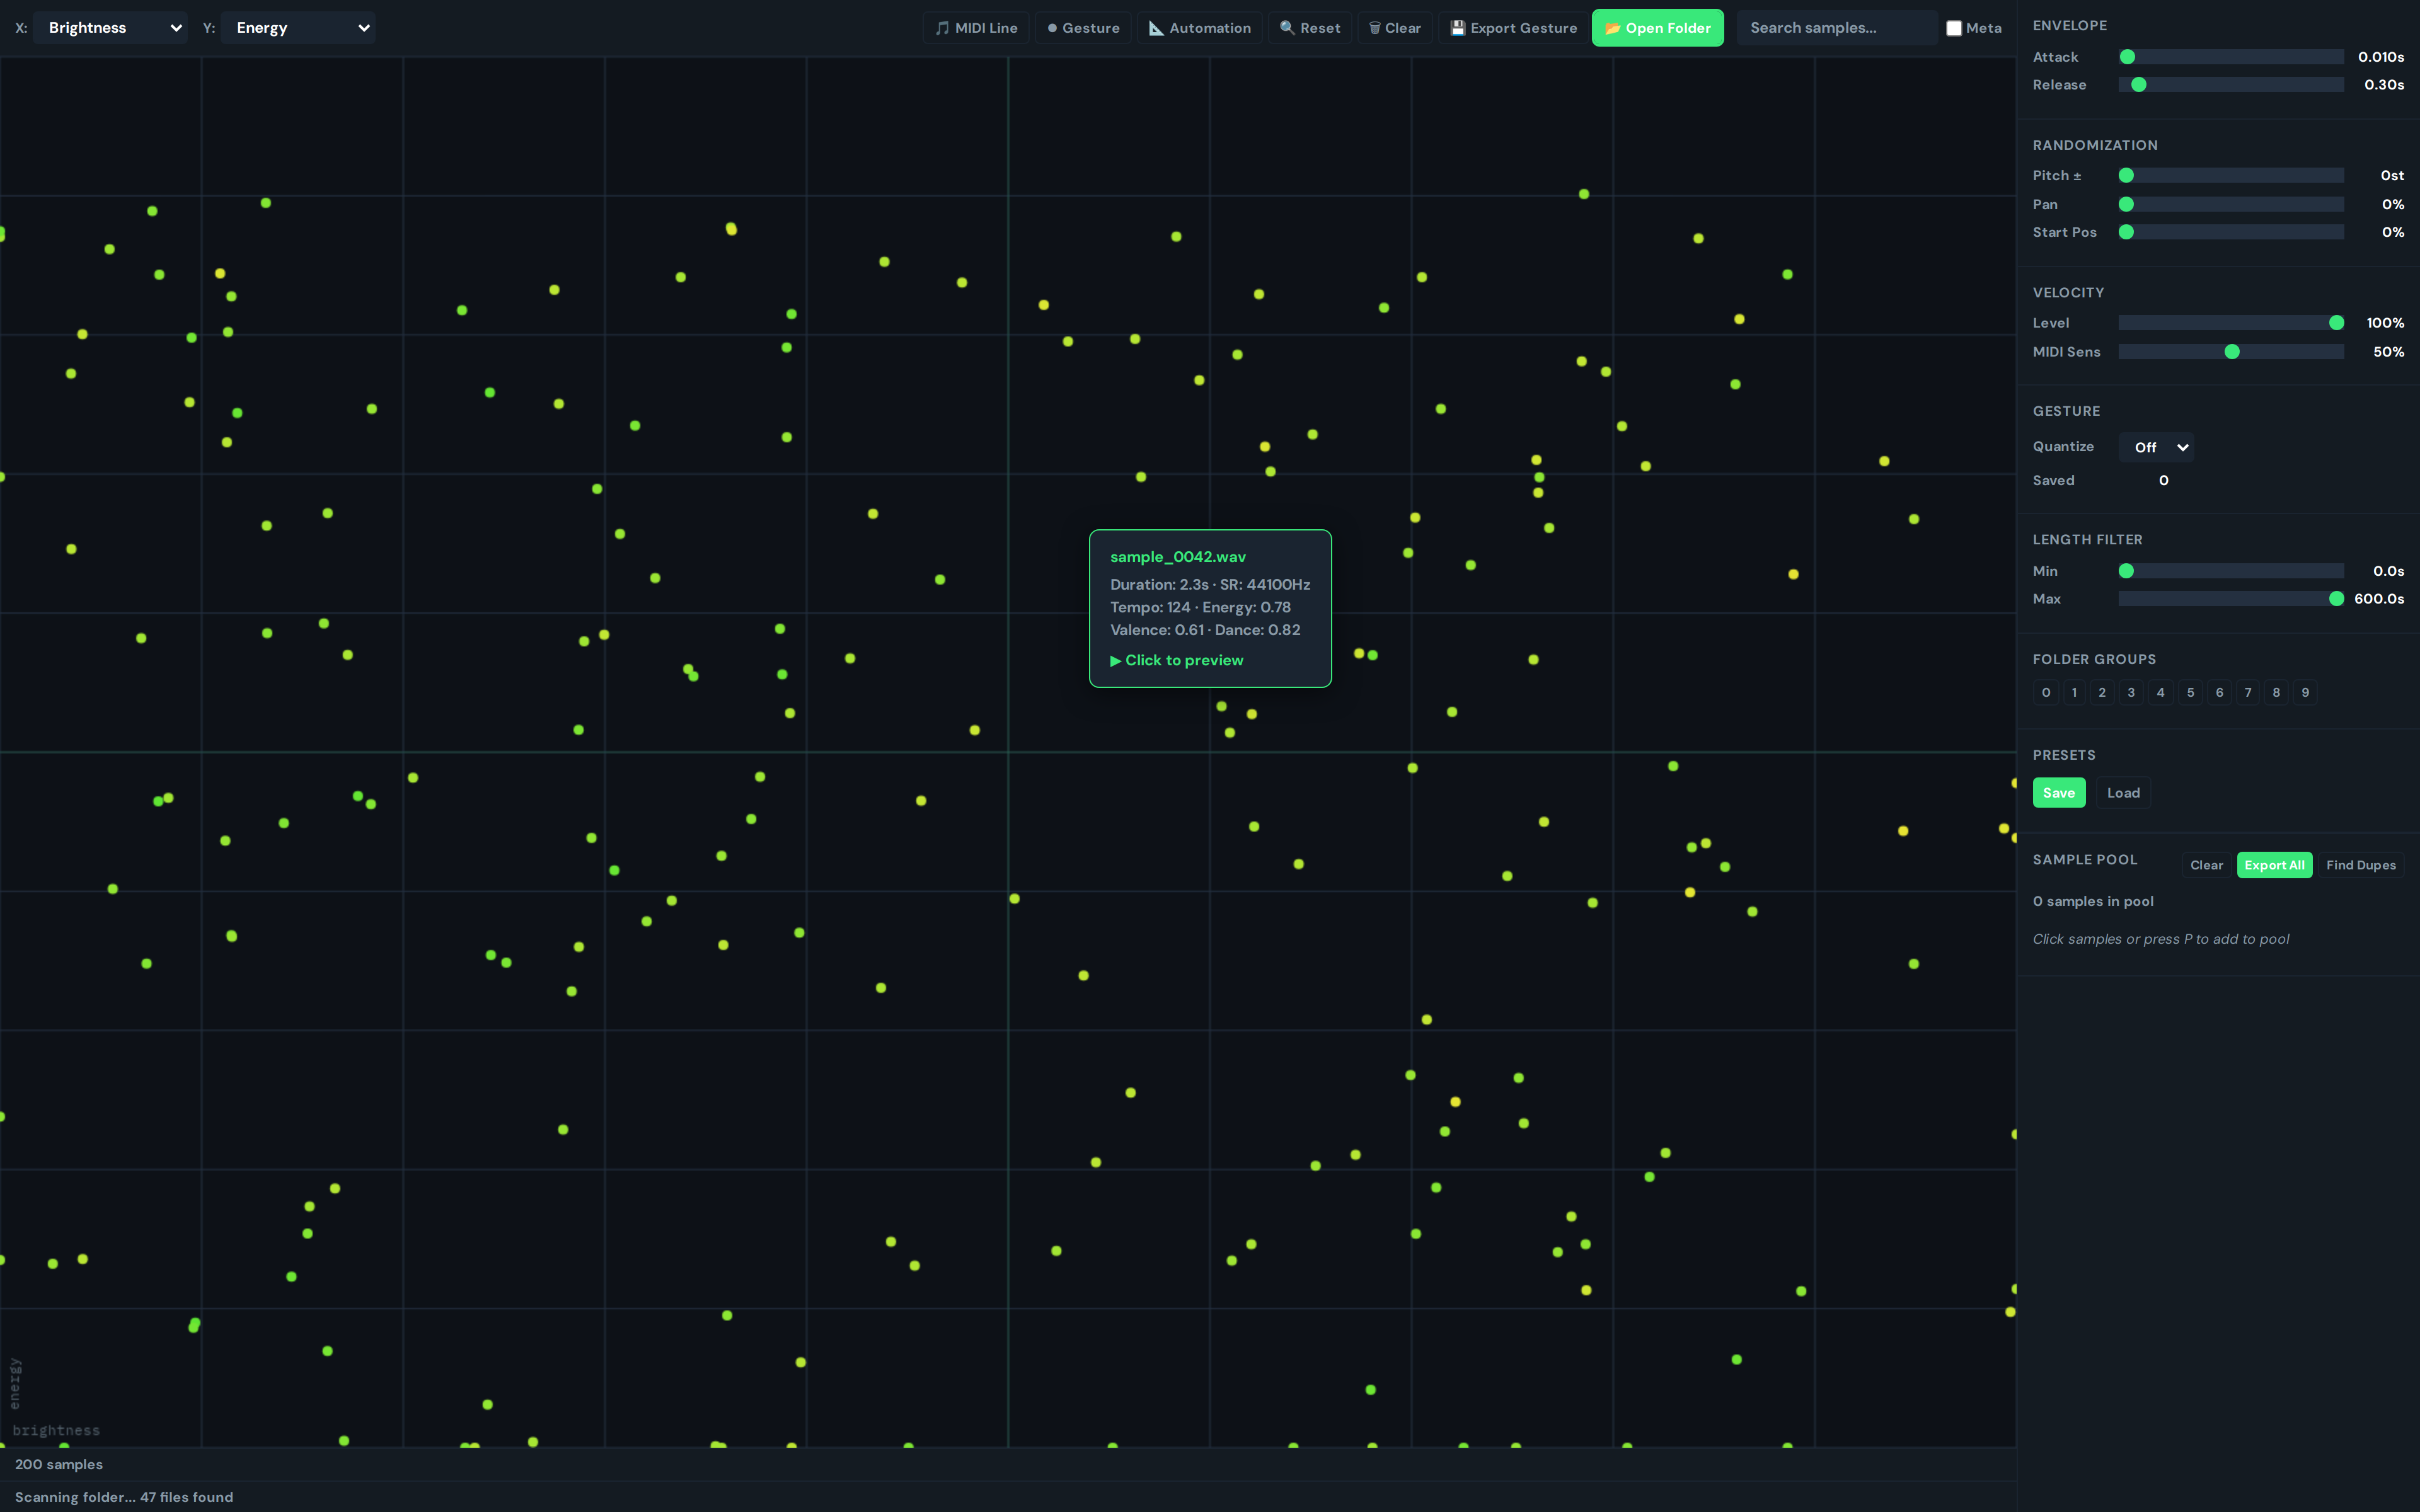The height and width of the screenshot is (1512, 2420).
Task: Open the Y axis Energy dropdown
Action: (x=298, y=28)
